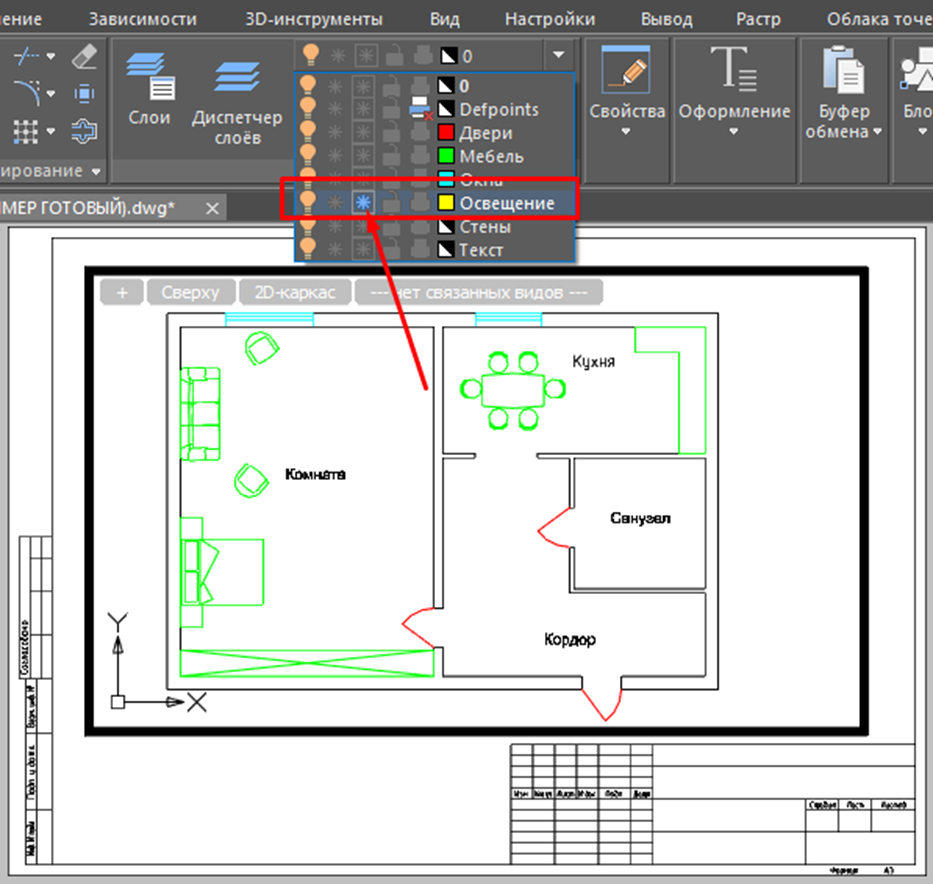933x884 pixels.
Task: Collapse the layer list dropdown arrow
Action: coord(559,55)
